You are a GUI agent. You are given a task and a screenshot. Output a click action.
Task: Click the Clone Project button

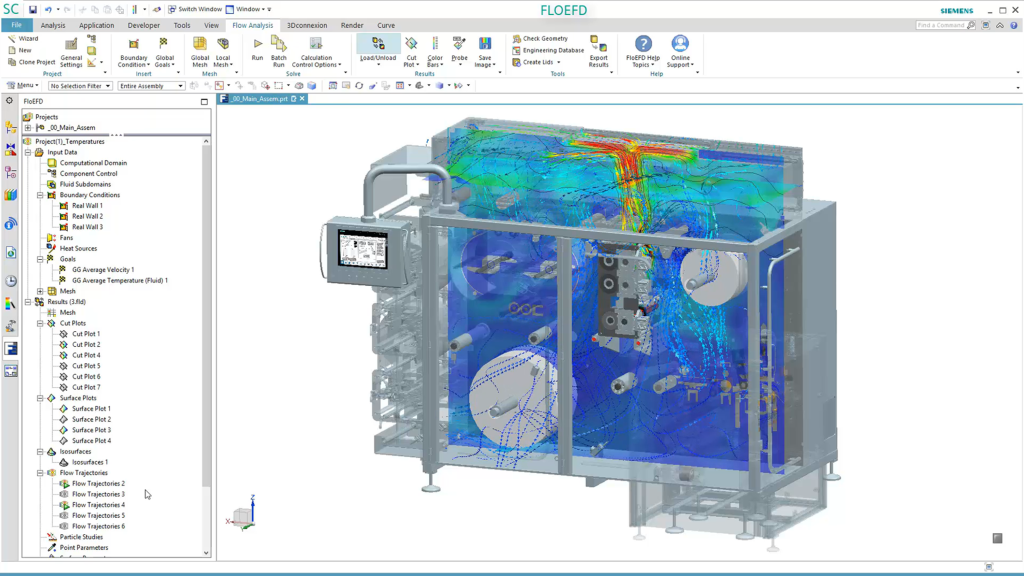pos(31,62)
